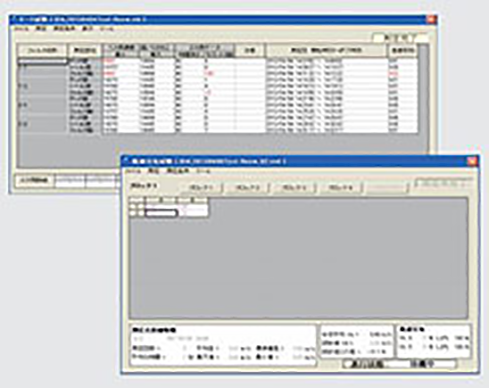Close the front measurement window
This screenshot has width=489, height=388.
[x=472, y=161]
